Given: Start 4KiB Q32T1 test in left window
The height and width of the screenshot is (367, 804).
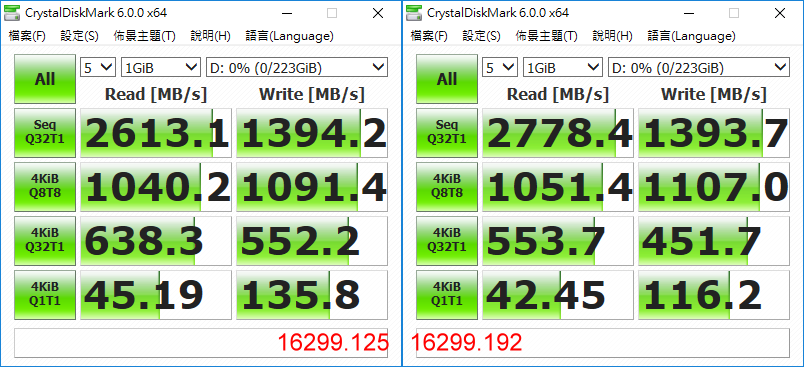Looking at the screenshot, I should pos(45,241).
